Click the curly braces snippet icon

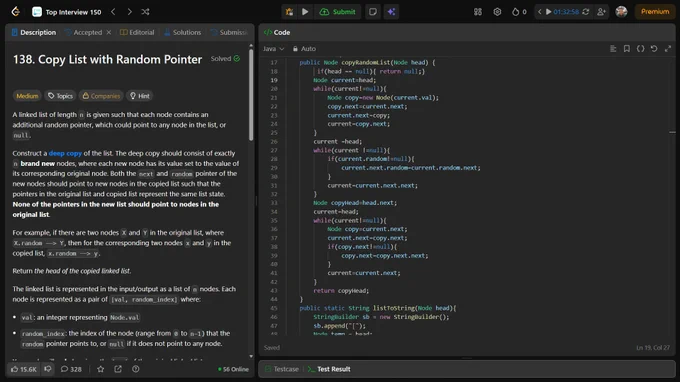[x=640, y=49]
